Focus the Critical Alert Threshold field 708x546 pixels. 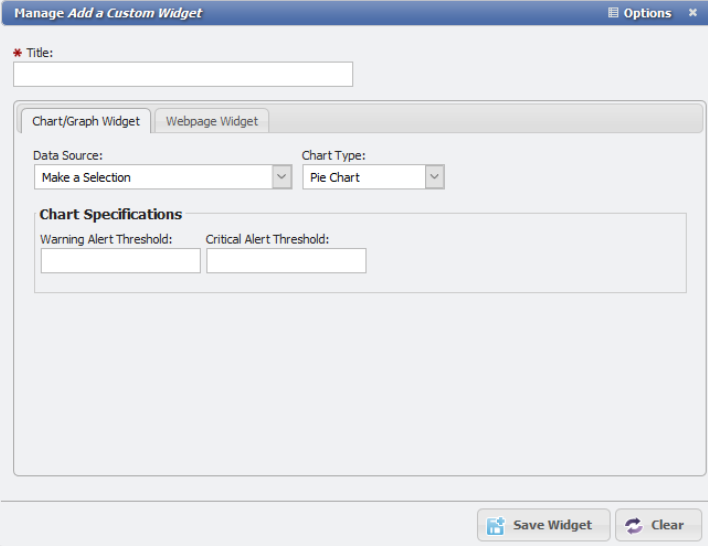click(286, 261)
